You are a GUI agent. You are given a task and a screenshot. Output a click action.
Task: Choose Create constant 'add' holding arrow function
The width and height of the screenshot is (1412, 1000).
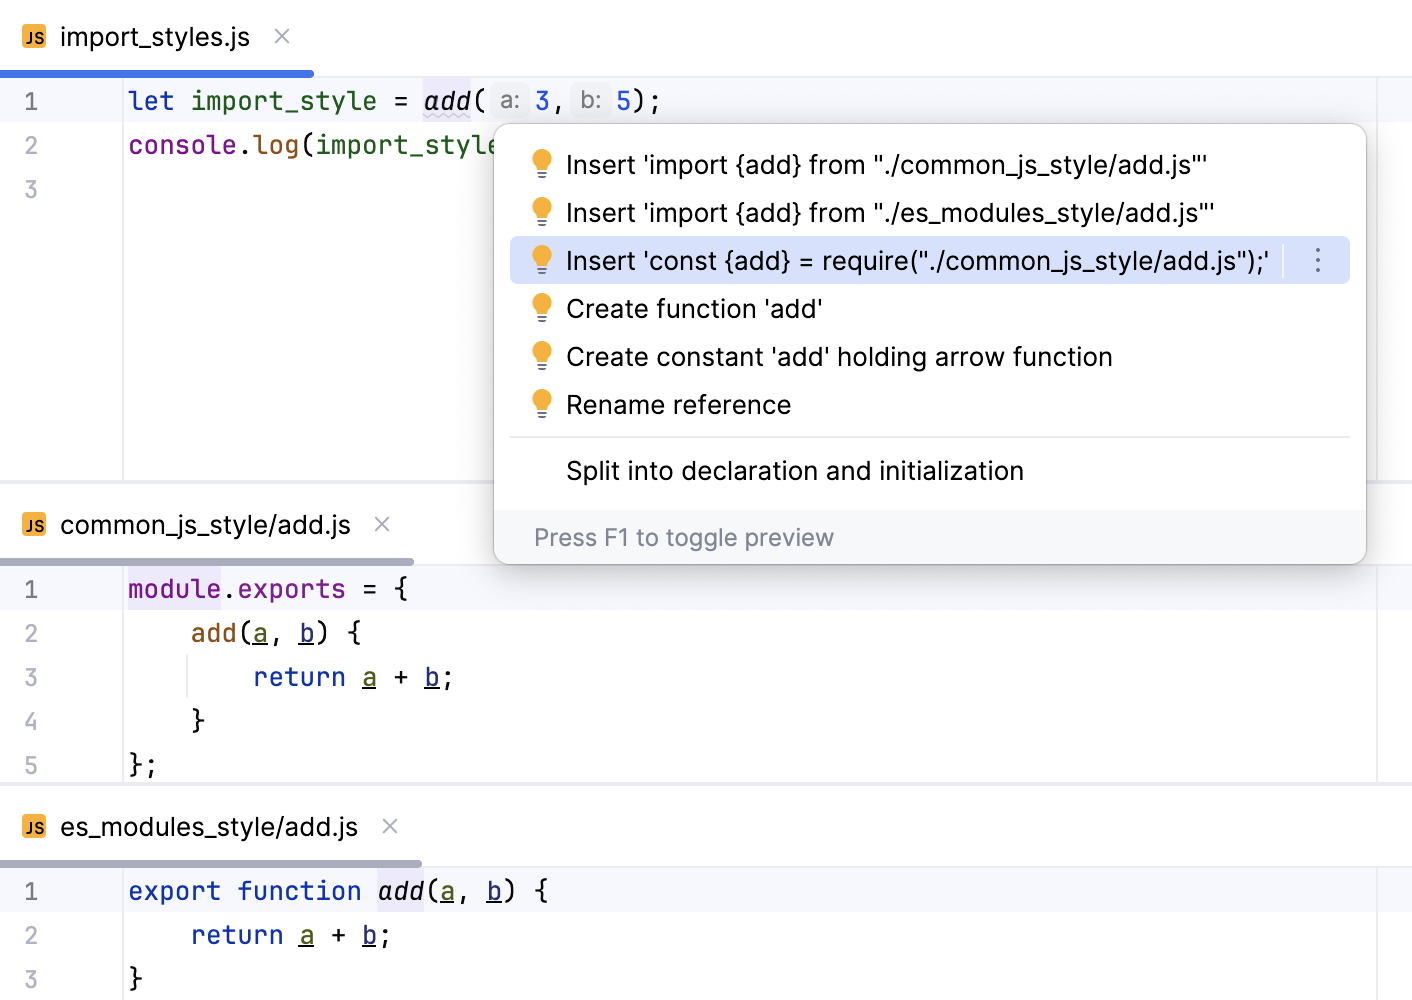[930, 356]
